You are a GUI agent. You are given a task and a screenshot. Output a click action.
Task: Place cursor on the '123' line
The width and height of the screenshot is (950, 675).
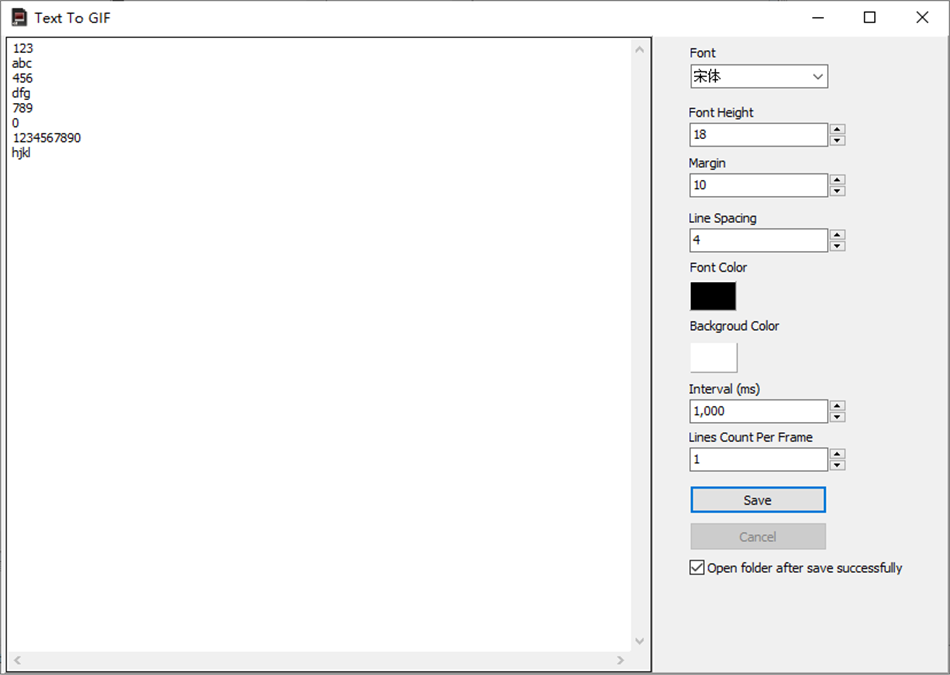click(23, 48)
